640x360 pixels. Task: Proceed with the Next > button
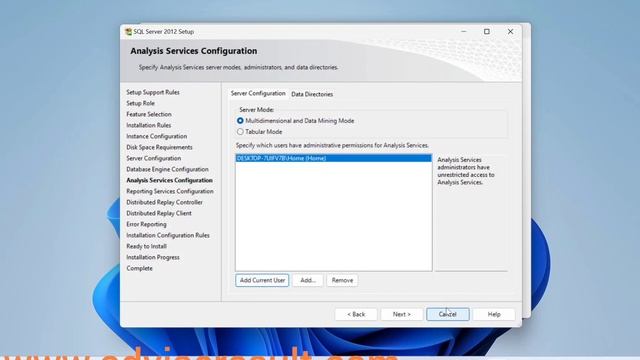(x=402, y=314)
